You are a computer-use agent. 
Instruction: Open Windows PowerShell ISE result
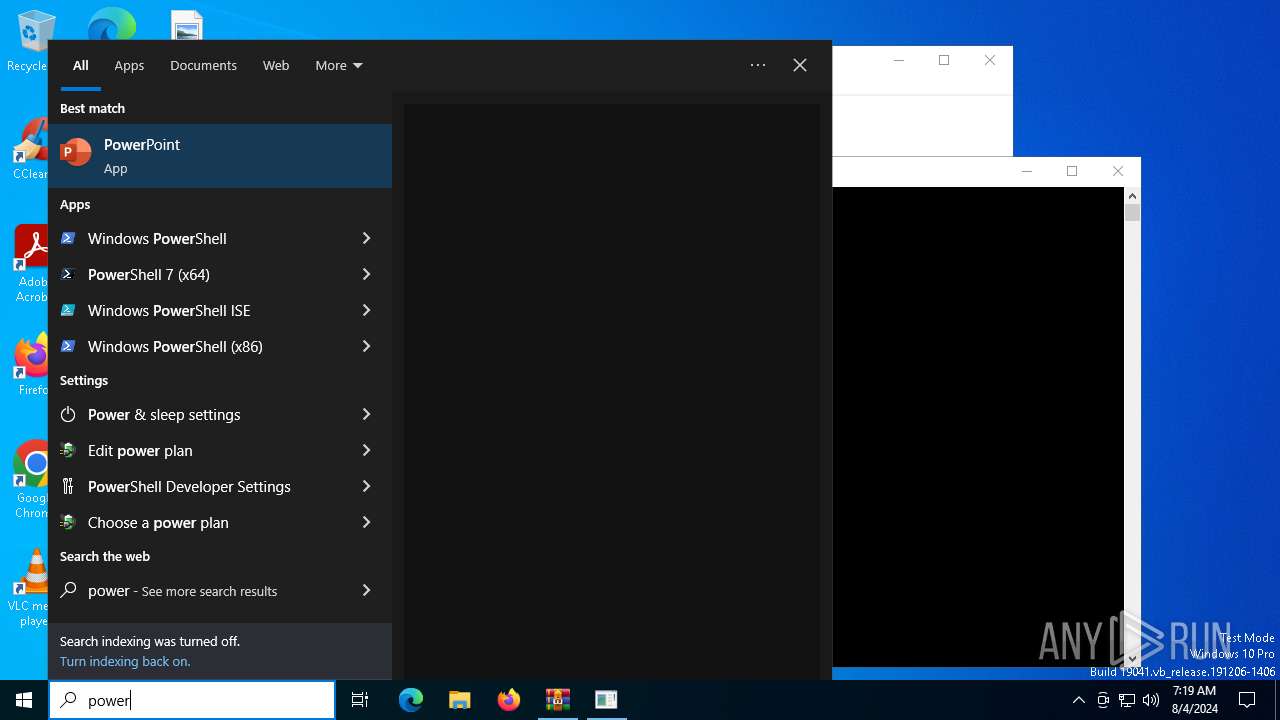[202, 310]
